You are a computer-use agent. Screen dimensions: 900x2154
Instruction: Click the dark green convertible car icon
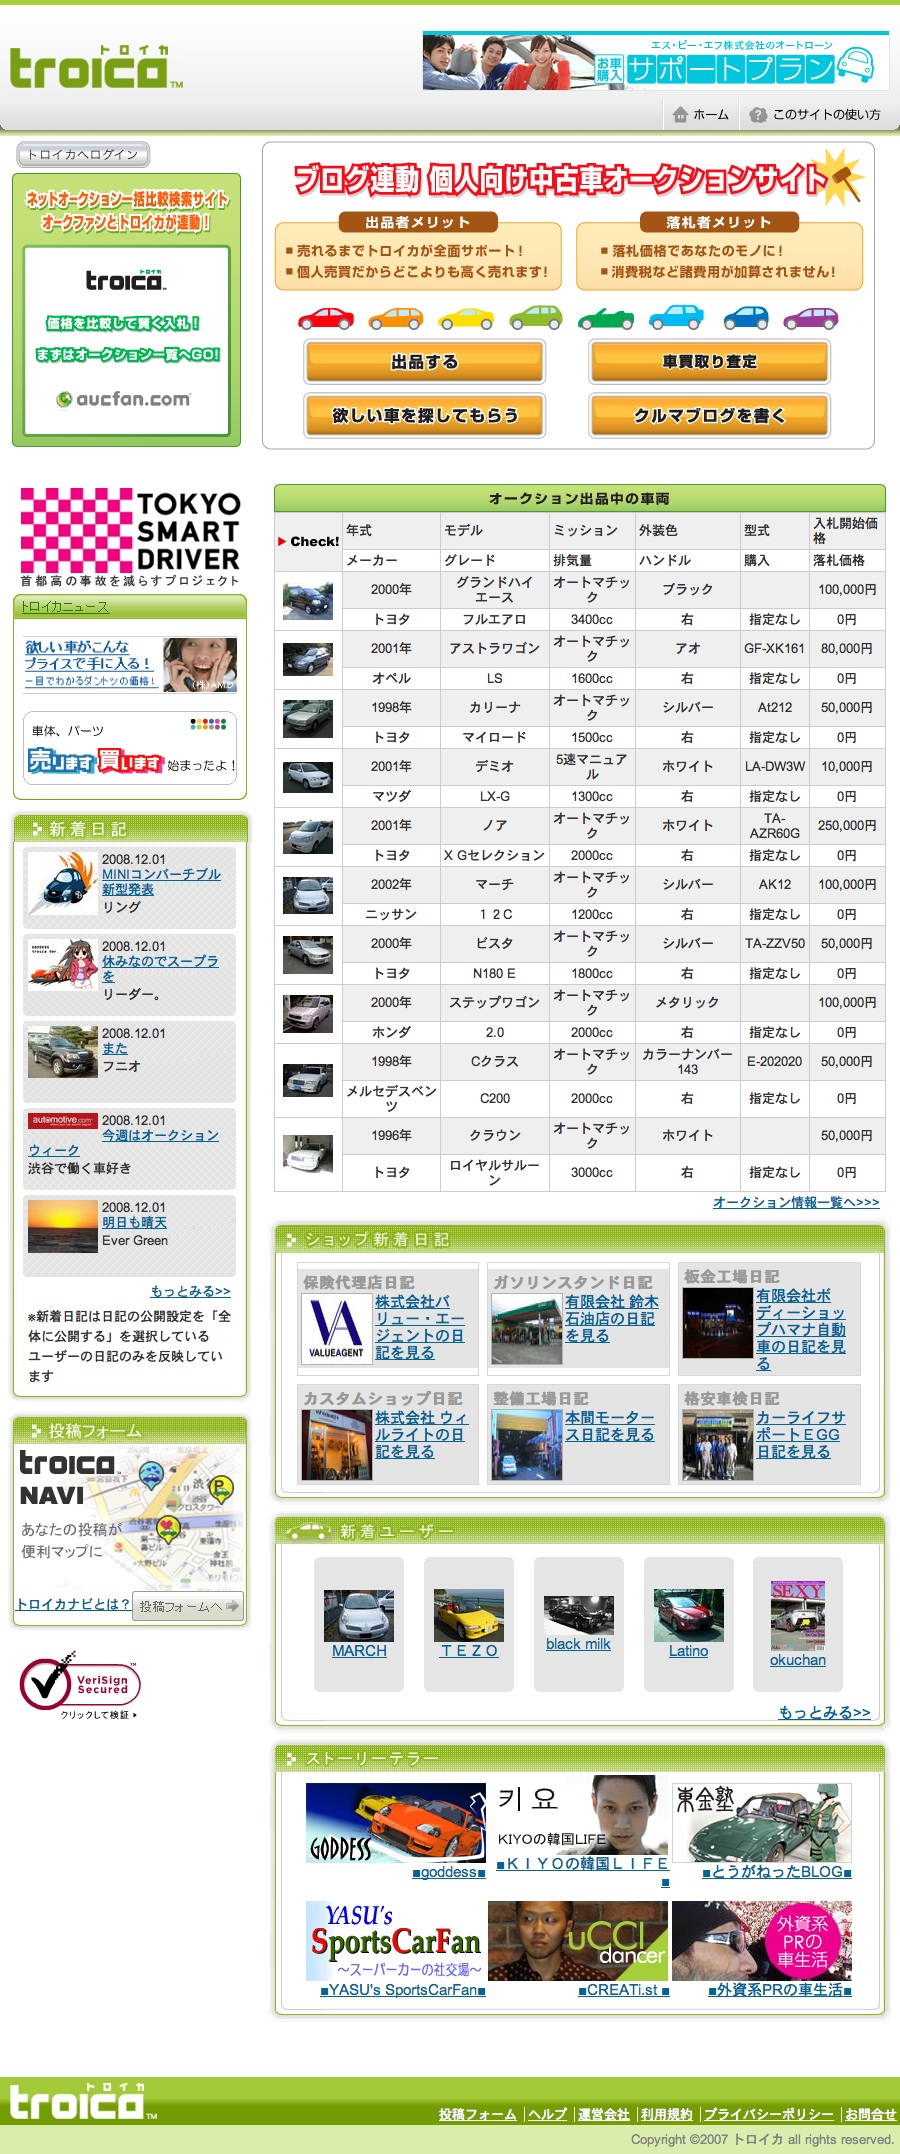[606, 318]
